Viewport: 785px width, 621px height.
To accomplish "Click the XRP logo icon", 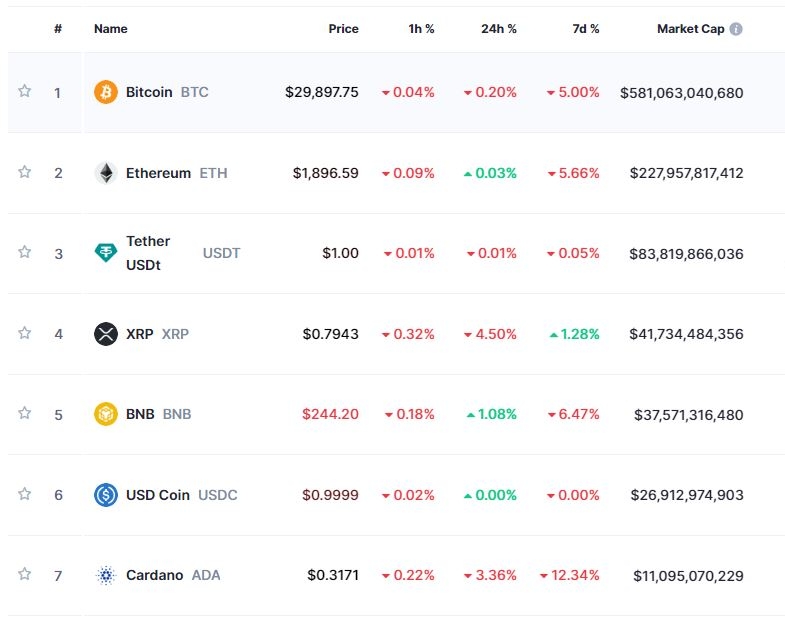I will 105,334.
